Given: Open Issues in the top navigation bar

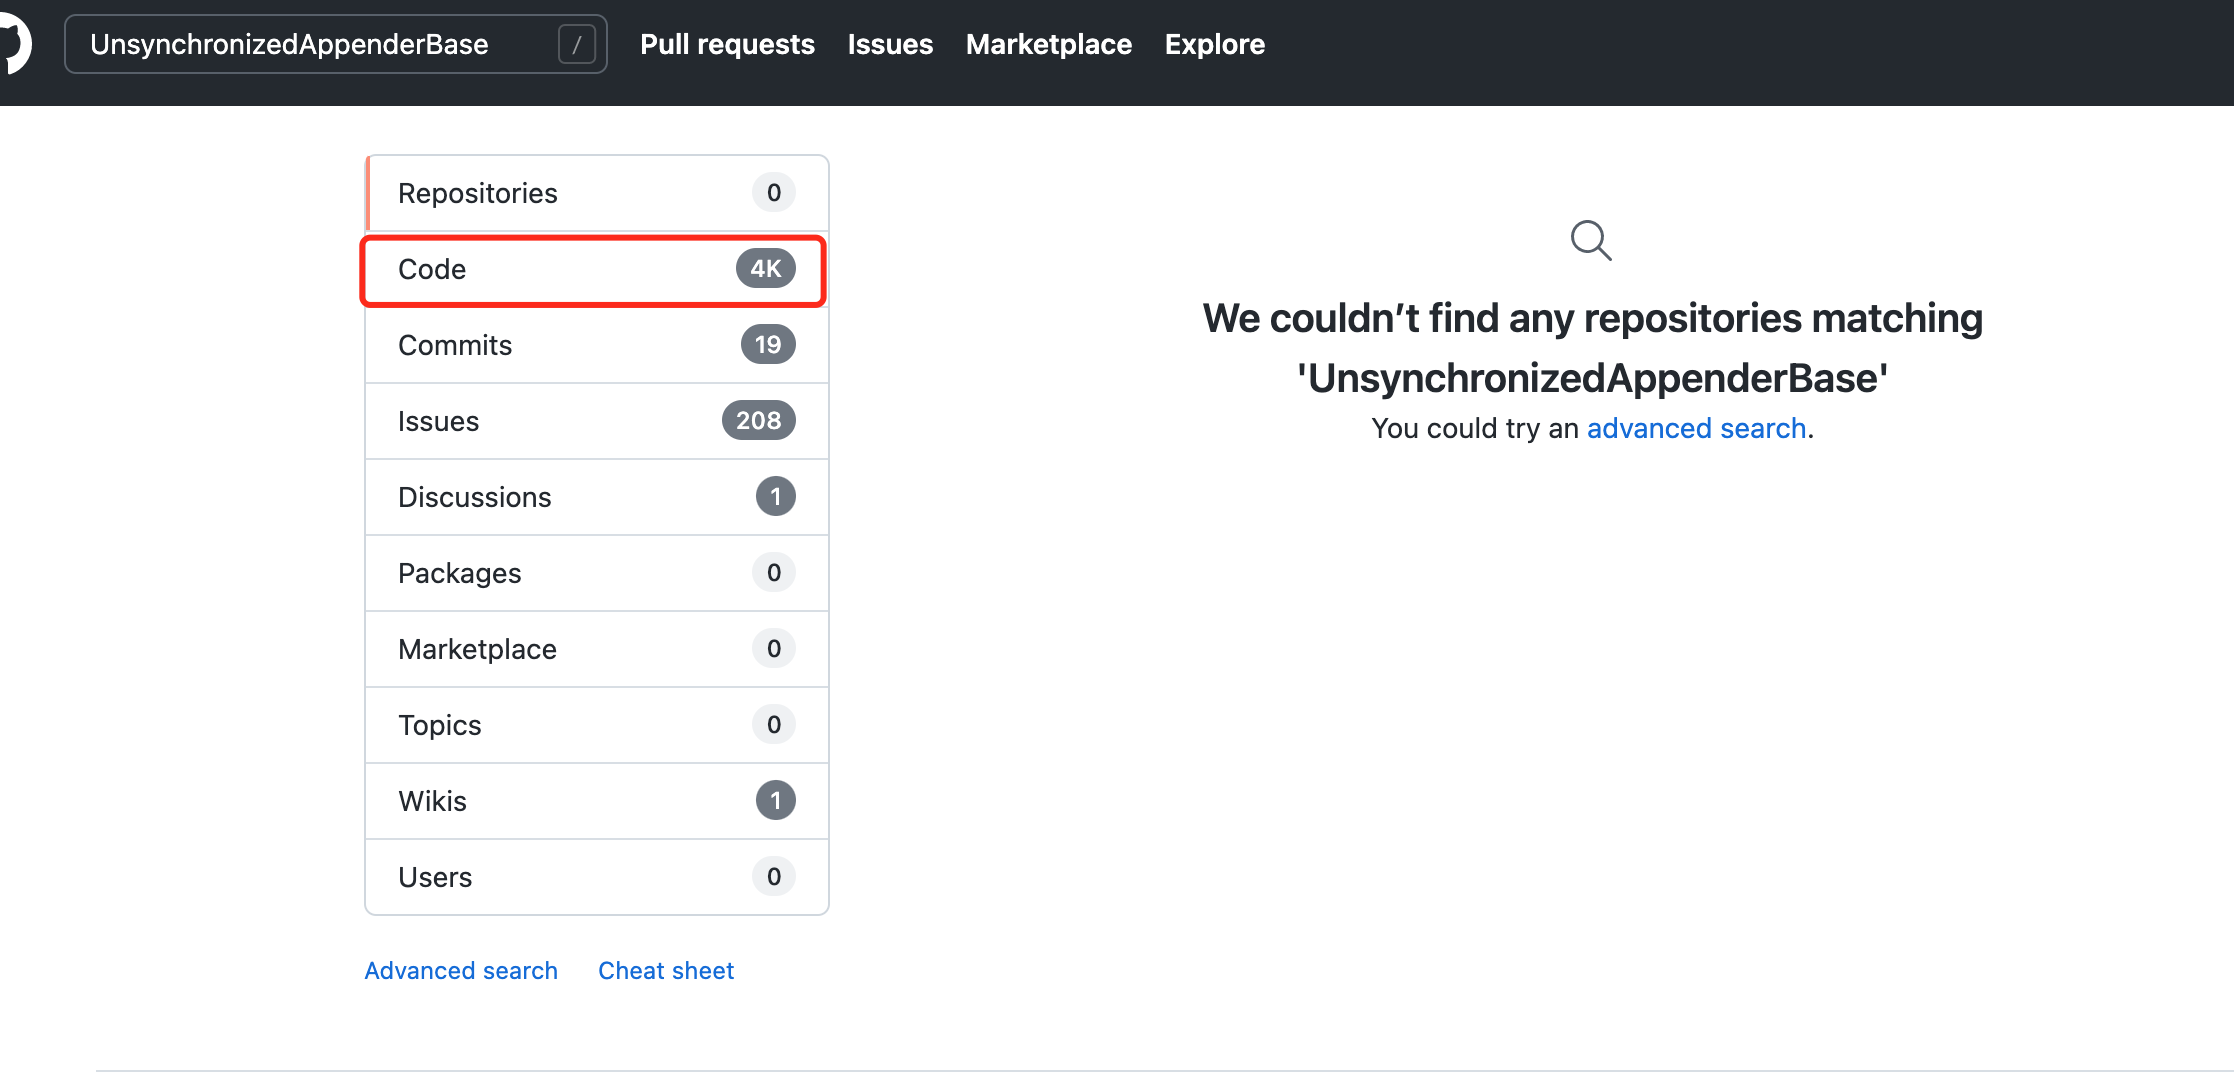Looking at the screenshot, I should click(890, 44).
